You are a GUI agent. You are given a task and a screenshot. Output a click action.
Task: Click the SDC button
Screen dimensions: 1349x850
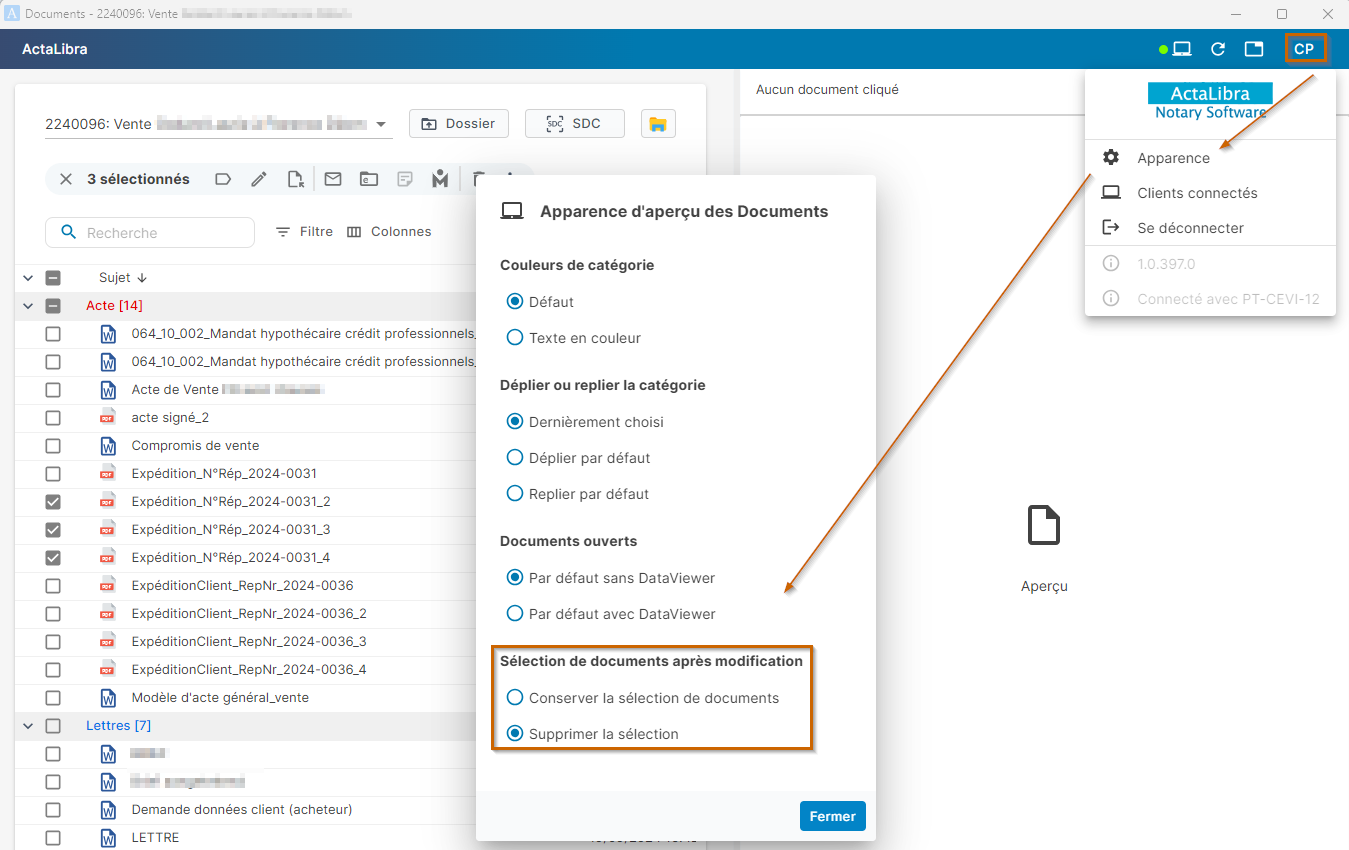tap(575, 124)
